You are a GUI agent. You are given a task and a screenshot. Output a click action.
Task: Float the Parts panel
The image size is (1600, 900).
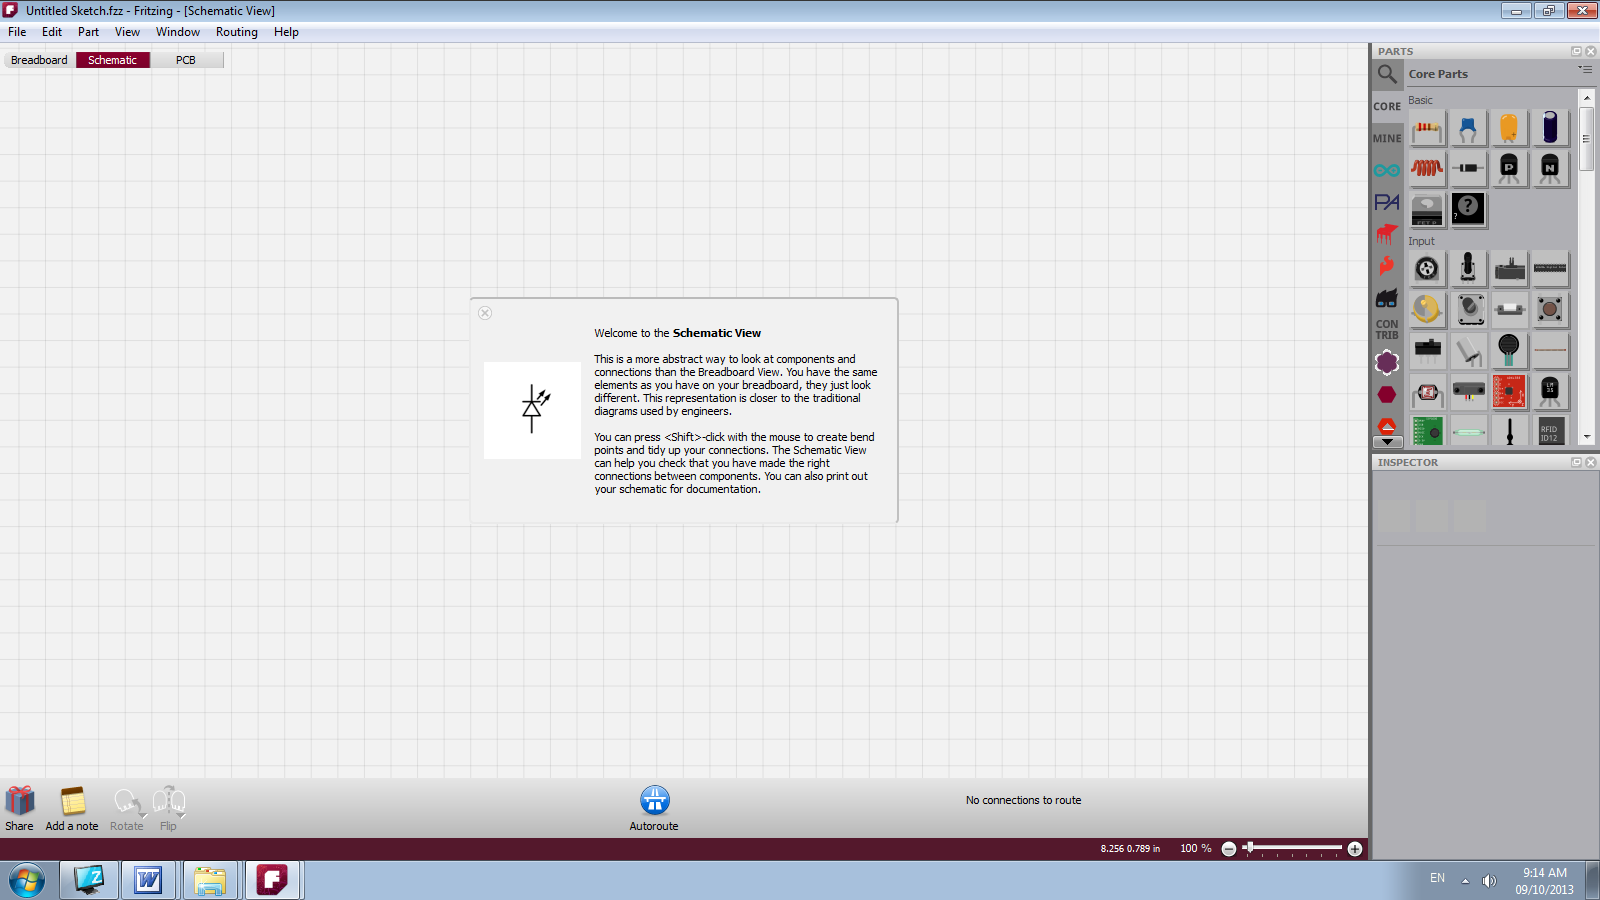coord(1577,51)
